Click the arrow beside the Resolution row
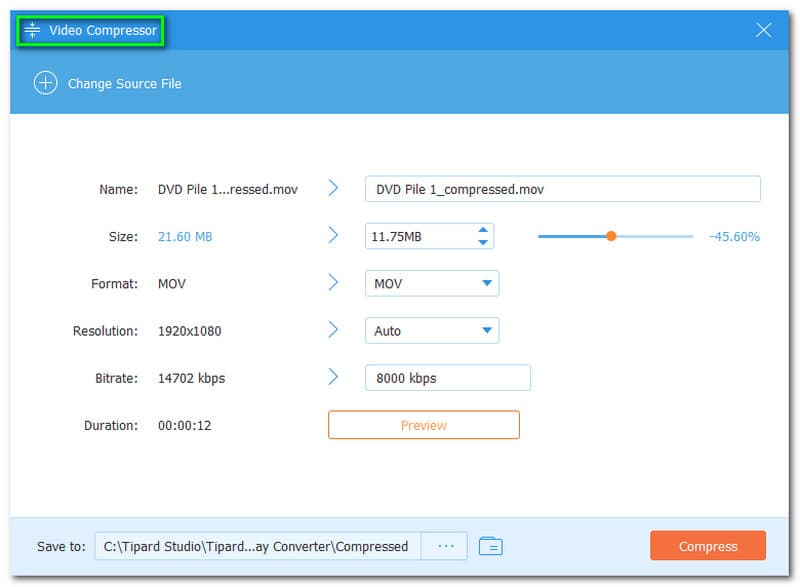The image size is (800, 587). click(x=334, y=330)
